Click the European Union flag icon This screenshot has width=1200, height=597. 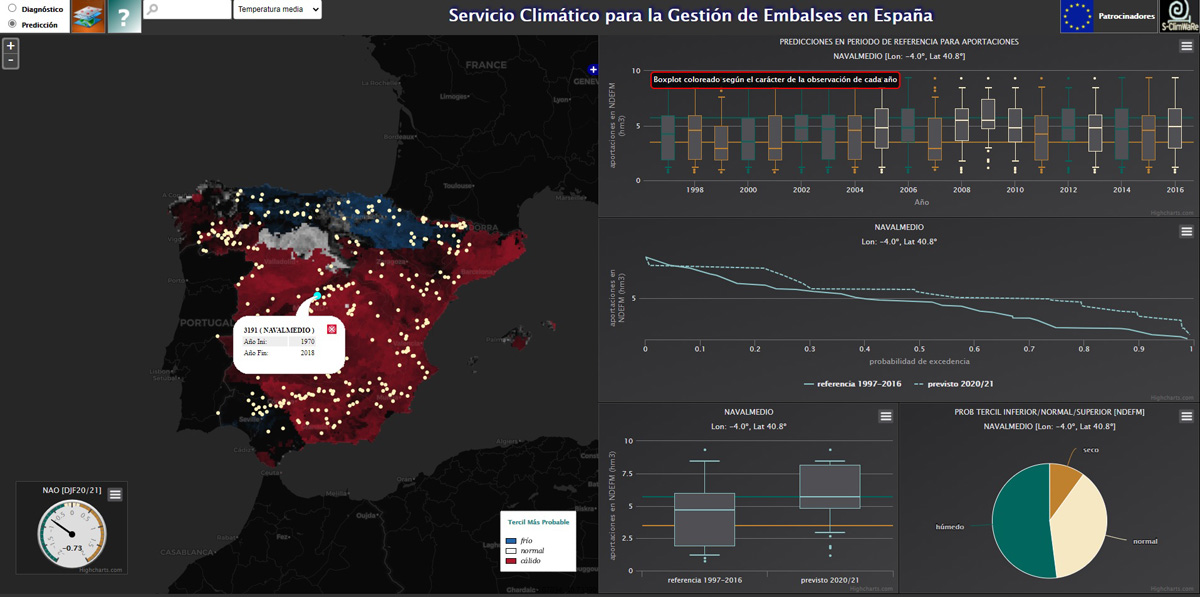click(1077, 16)
